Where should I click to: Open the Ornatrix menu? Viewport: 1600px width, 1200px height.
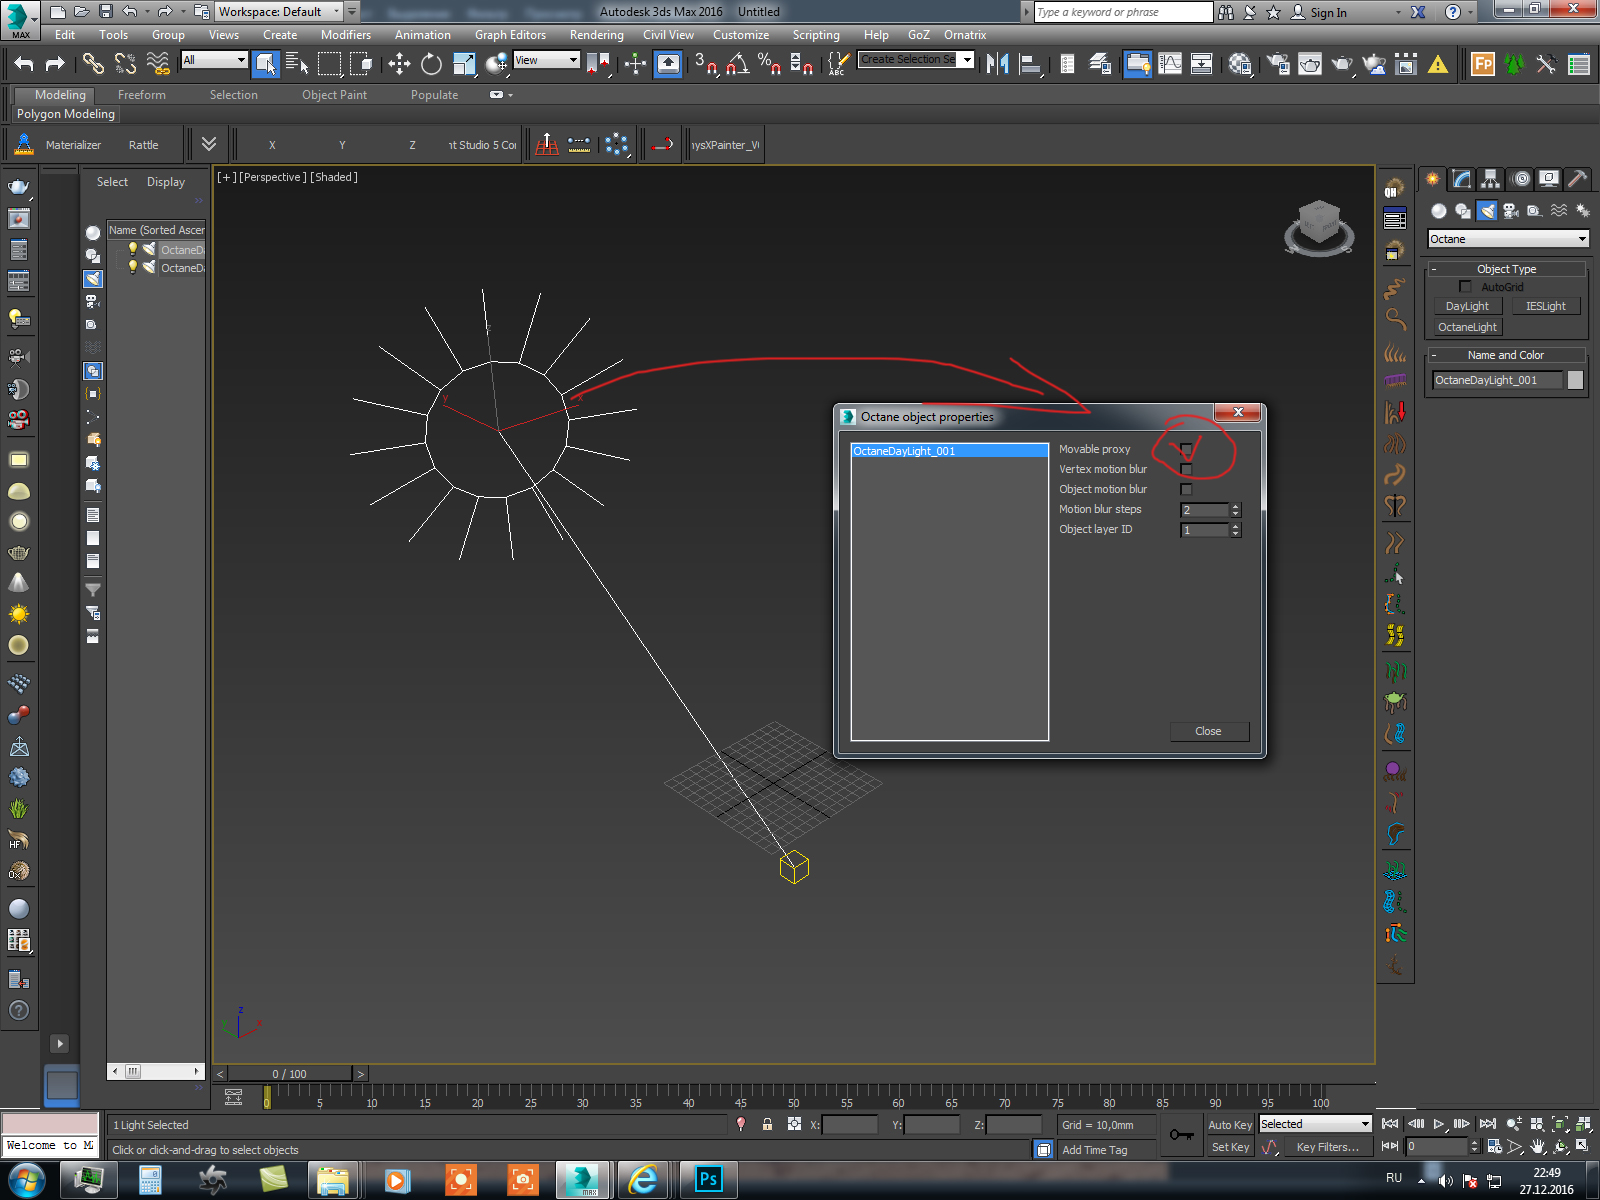[965, 35]
